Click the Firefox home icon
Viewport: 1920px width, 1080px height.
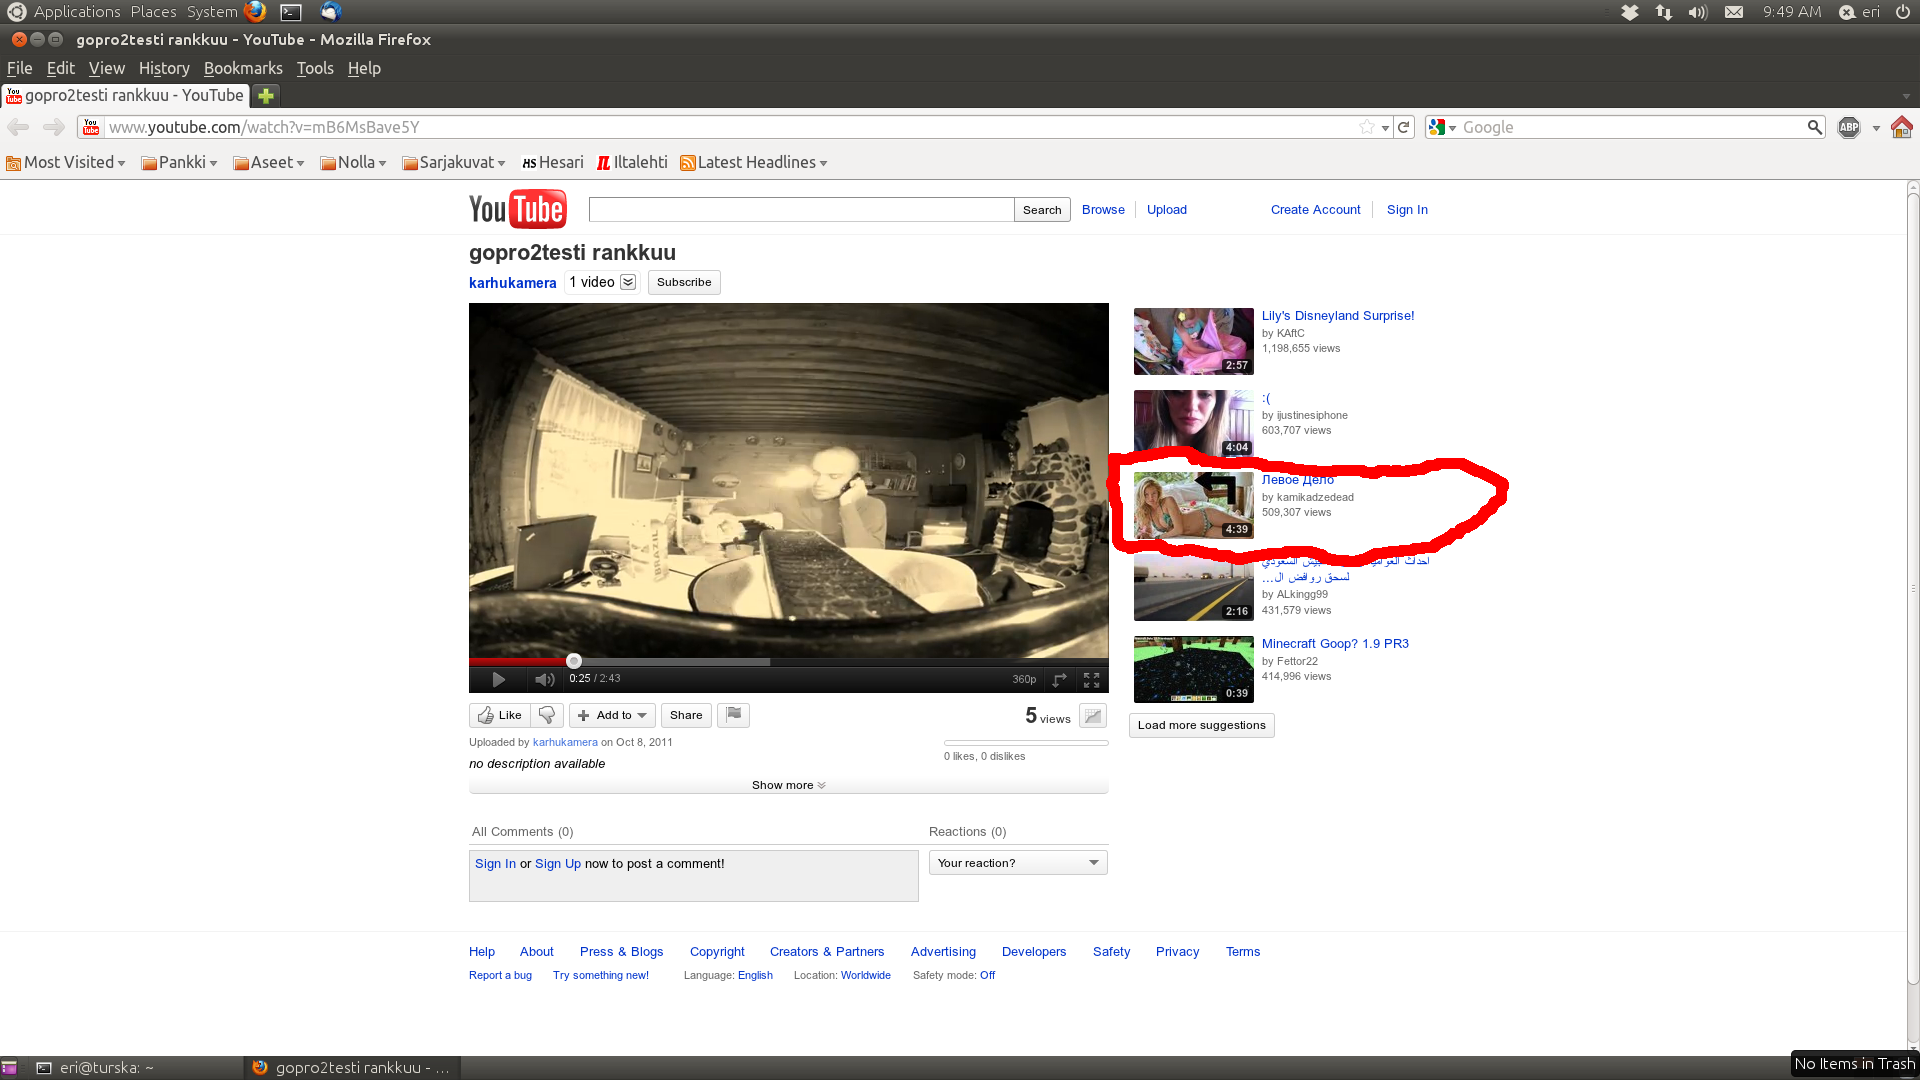point(1902,127)
